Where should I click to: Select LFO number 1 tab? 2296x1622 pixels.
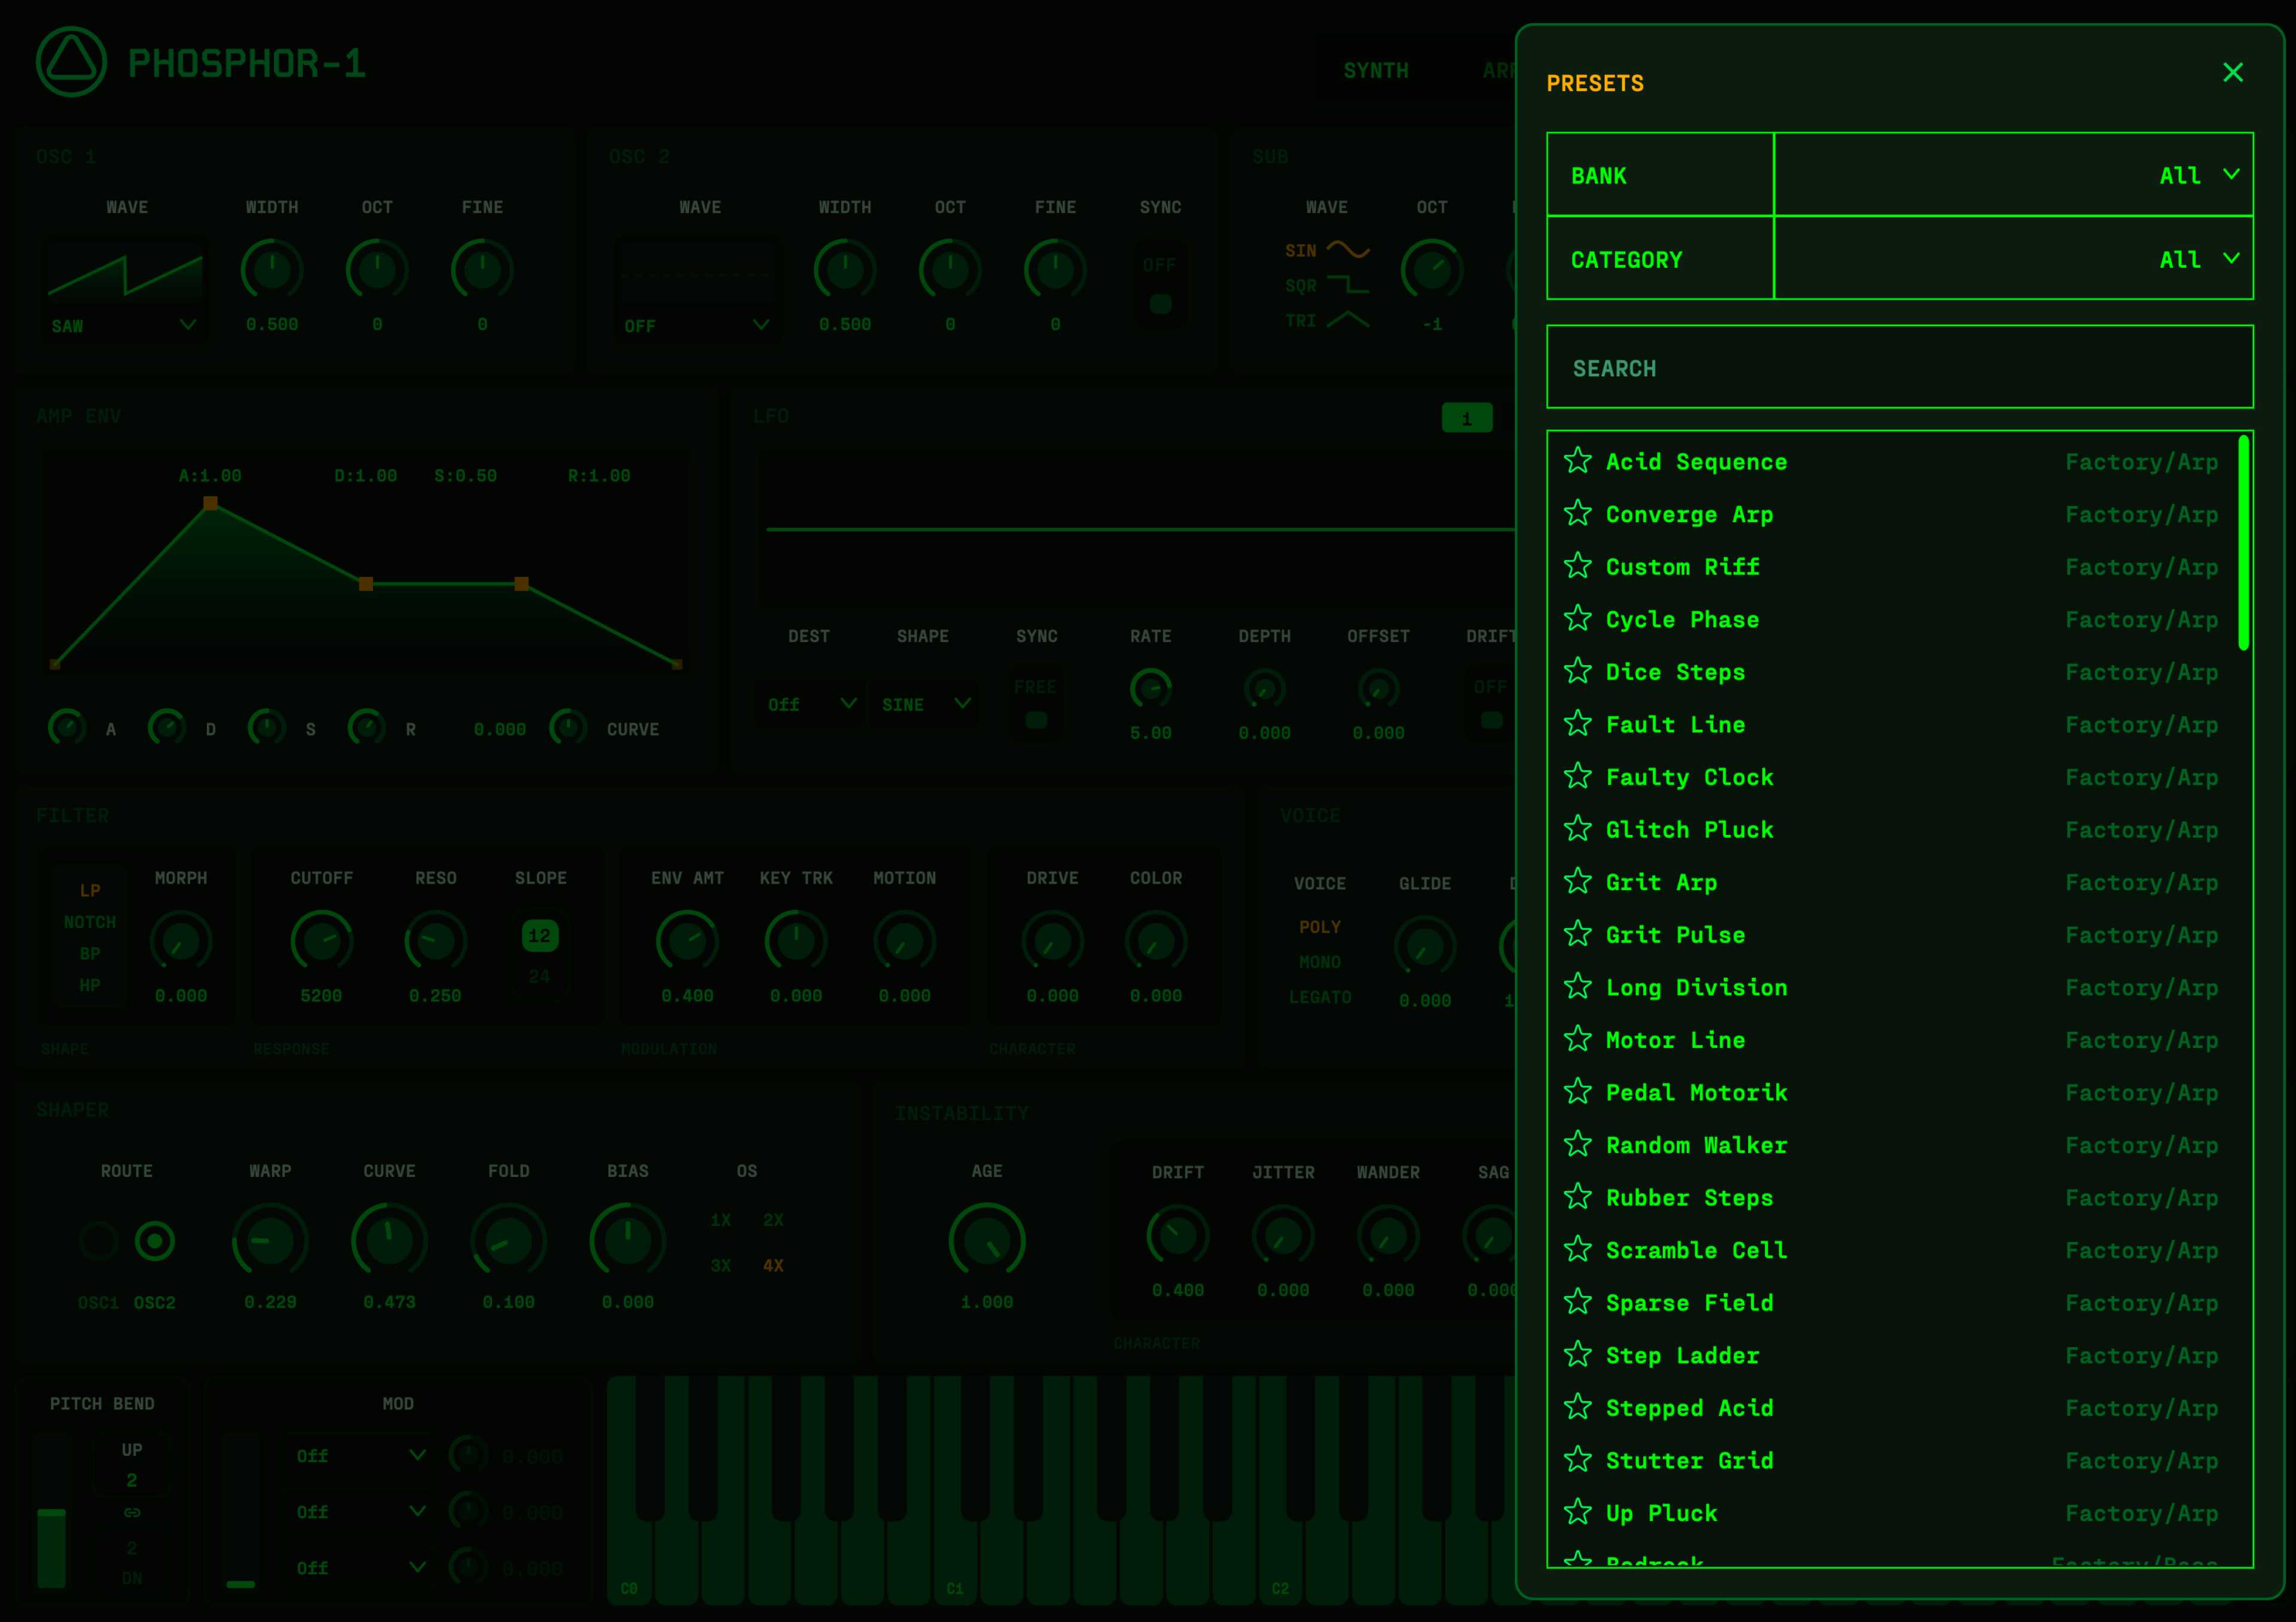tap(1466, 418)
